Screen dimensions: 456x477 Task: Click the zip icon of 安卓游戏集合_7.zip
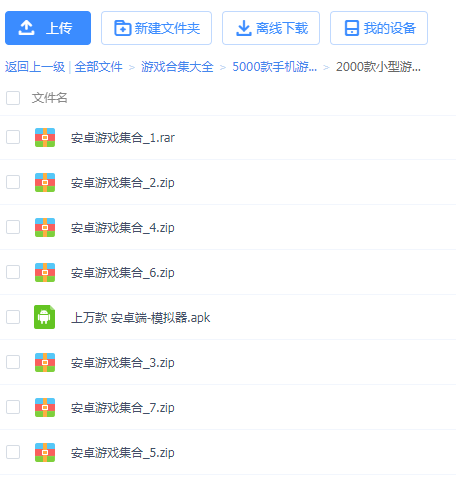[45, 407]
